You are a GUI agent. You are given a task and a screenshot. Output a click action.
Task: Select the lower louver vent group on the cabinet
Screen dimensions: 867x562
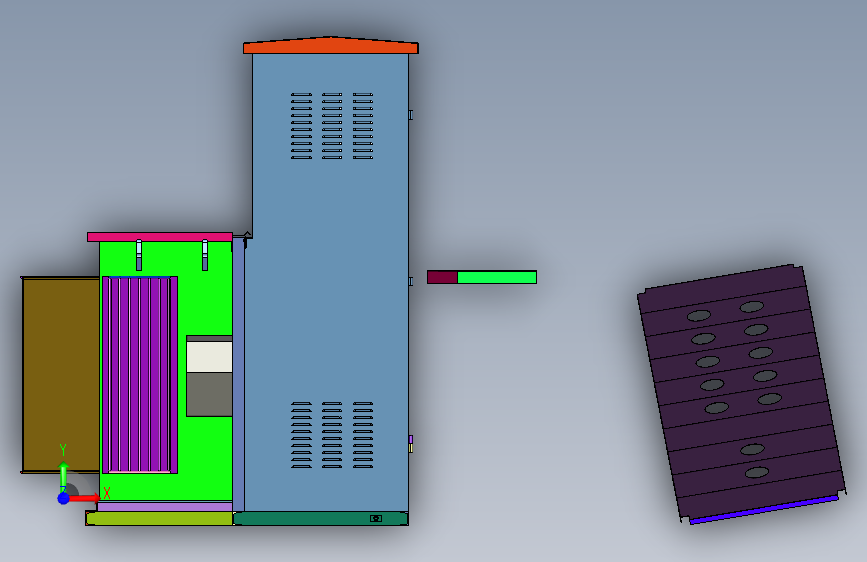pos(332,435)
